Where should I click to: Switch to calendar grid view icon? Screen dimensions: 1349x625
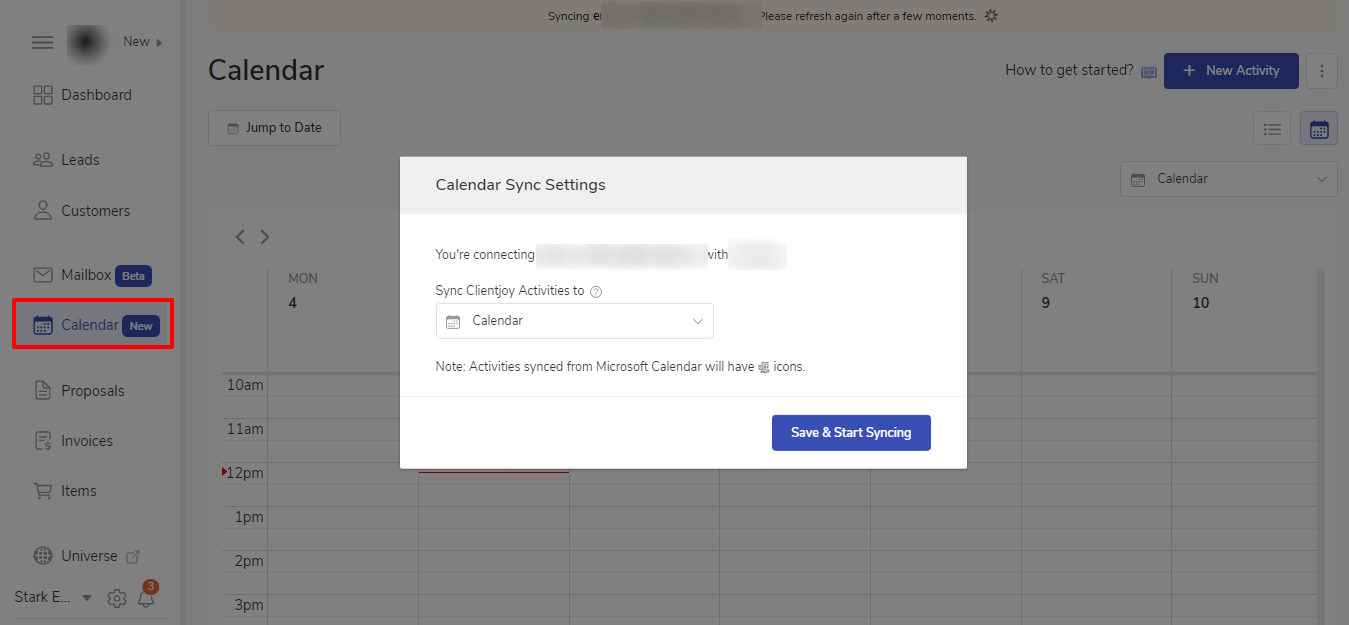point(1319,129)
